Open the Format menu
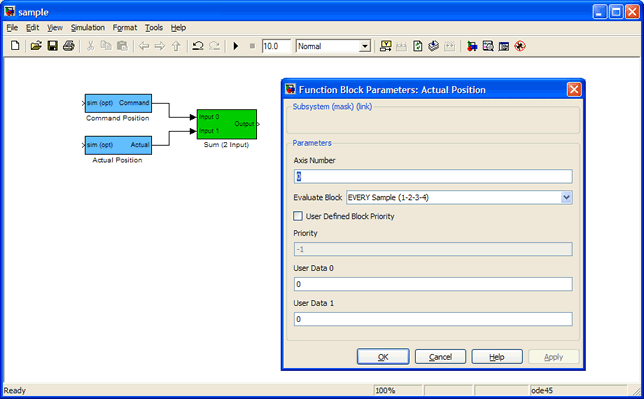644x399 pixels. pyautogui.click(x=125, y=28)
